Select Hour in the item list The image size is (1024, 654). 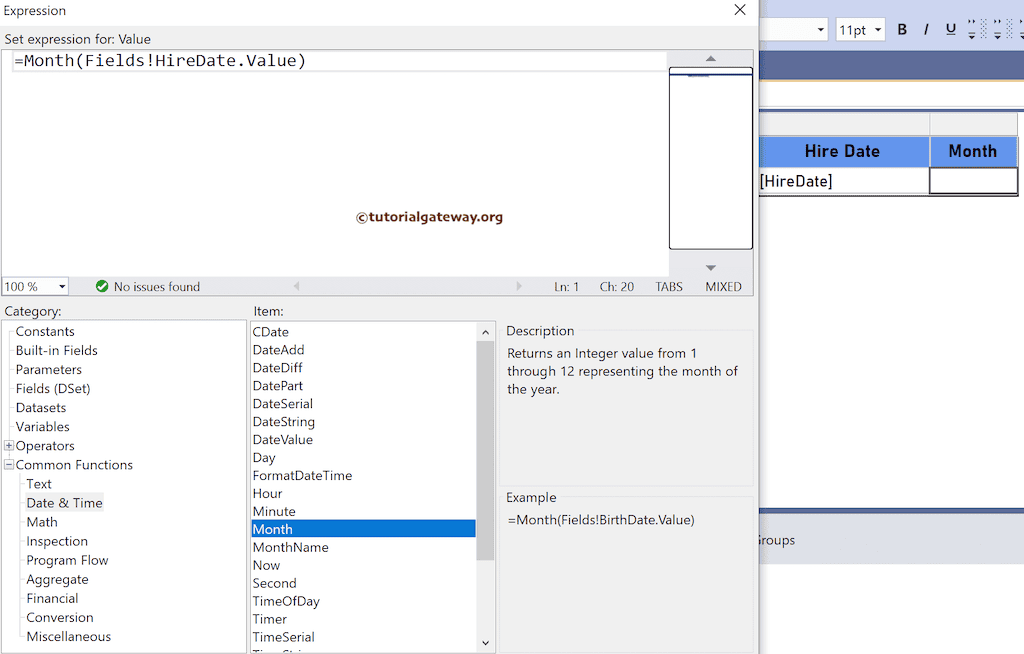[x=267, y=493]
